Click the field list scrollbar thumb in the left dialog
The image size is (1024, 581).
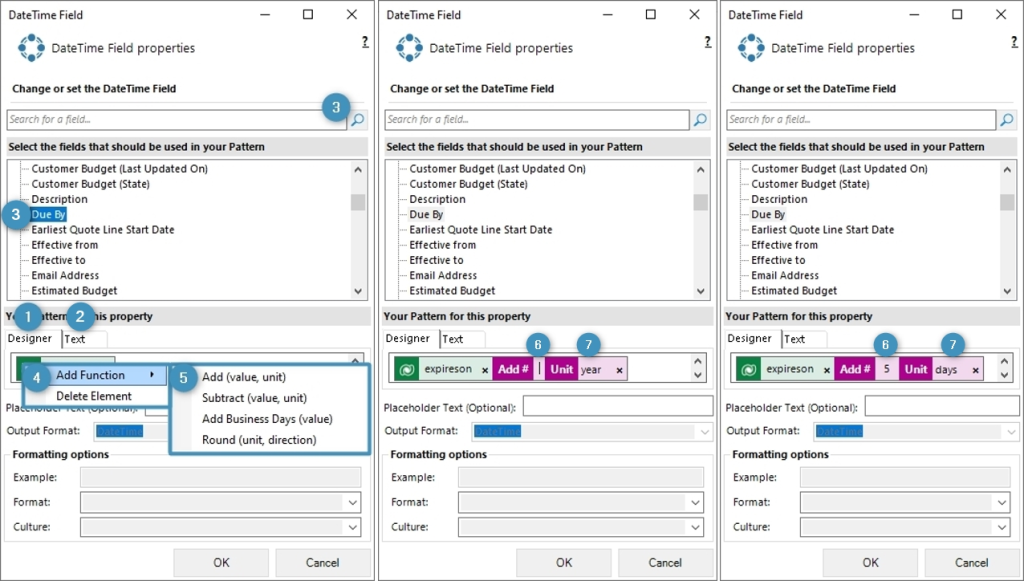[358, 202]
